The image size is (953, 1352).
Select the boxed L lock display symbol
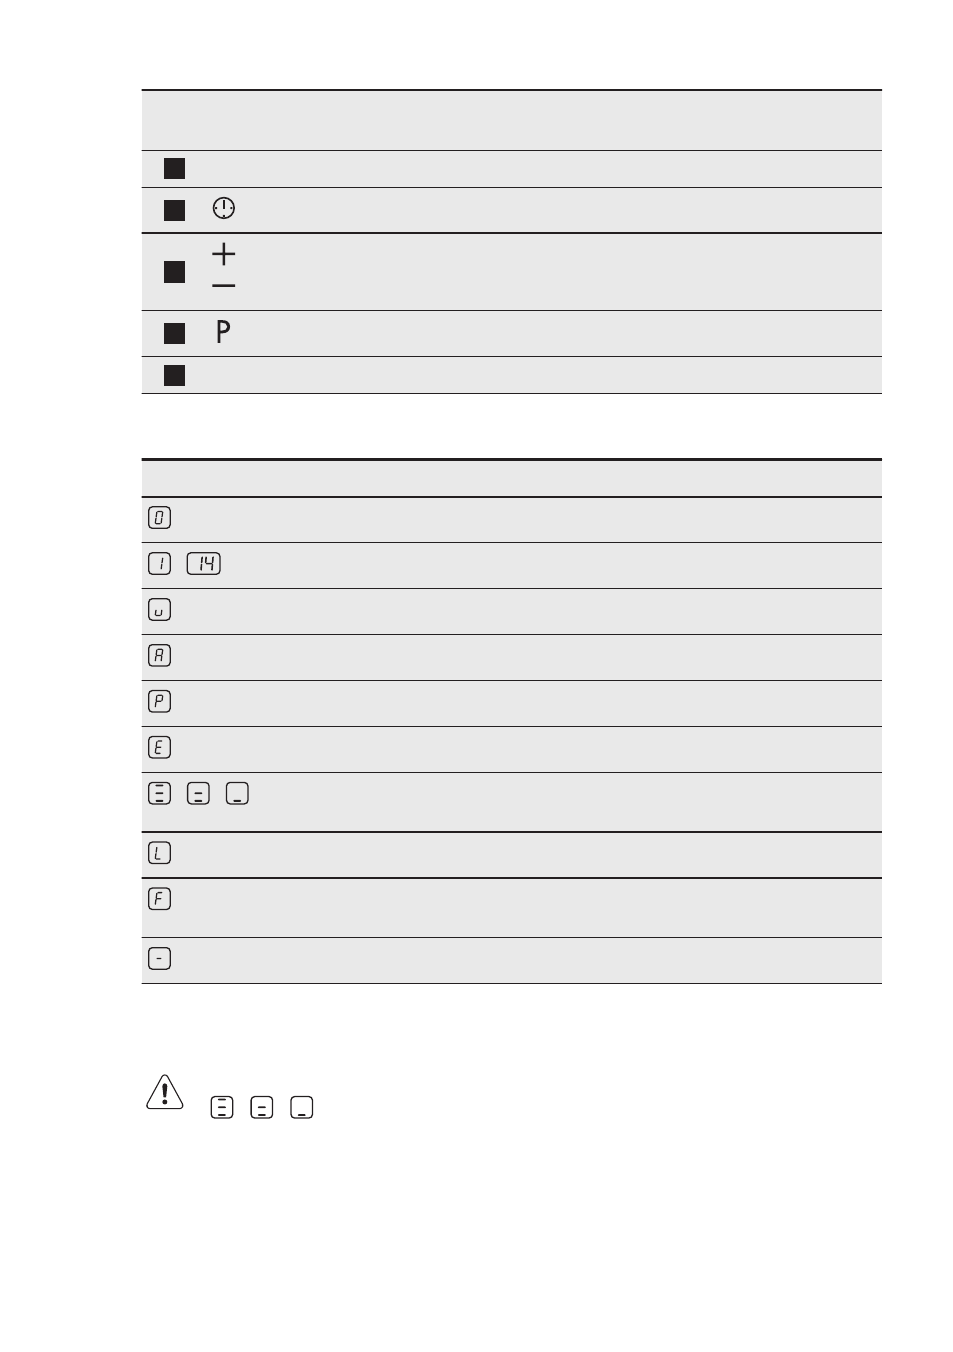point(159,853)
